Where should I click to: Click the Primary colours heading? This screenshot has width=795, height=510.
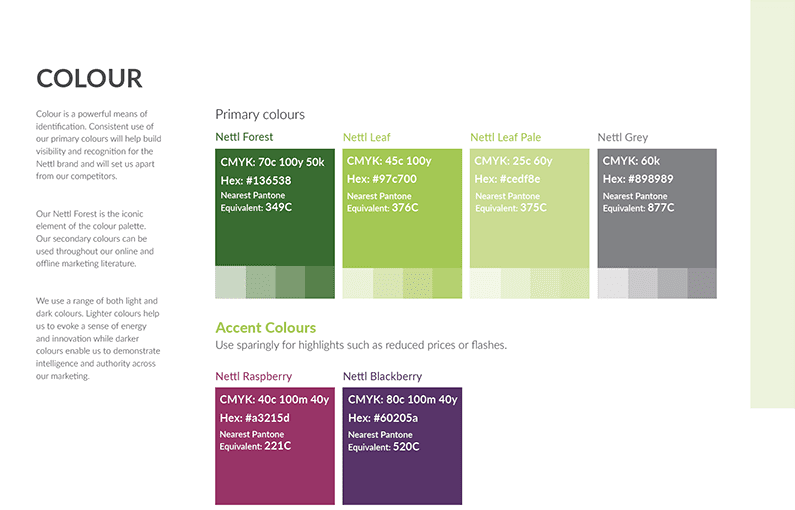[x=260, y=115]
